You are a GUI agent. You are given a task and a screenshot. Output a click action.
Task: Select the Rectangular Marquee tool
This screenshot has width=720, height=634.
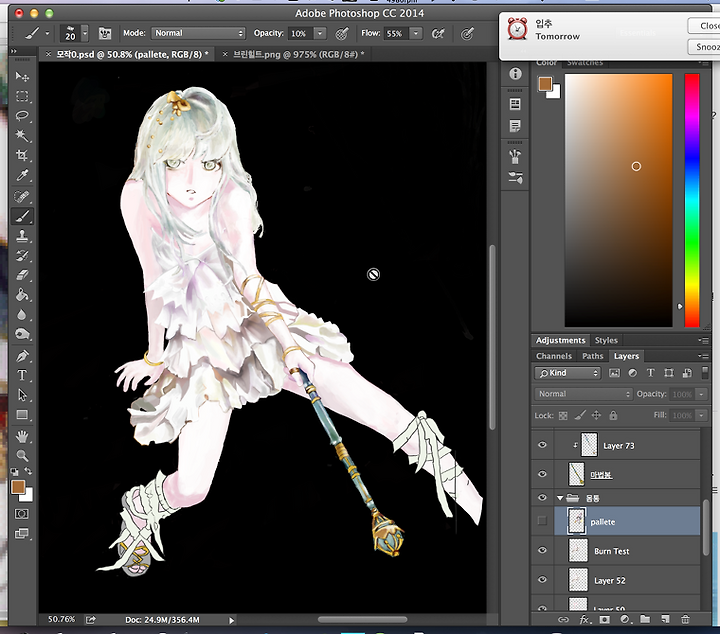[x=22, y=96]
